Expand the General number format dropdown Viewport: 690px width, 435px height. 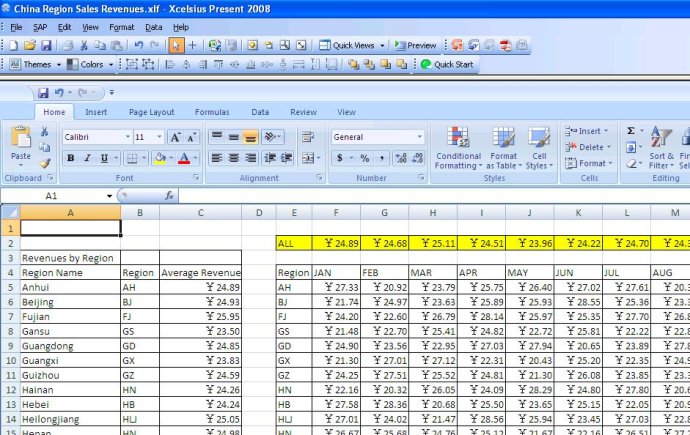(419, 137)
